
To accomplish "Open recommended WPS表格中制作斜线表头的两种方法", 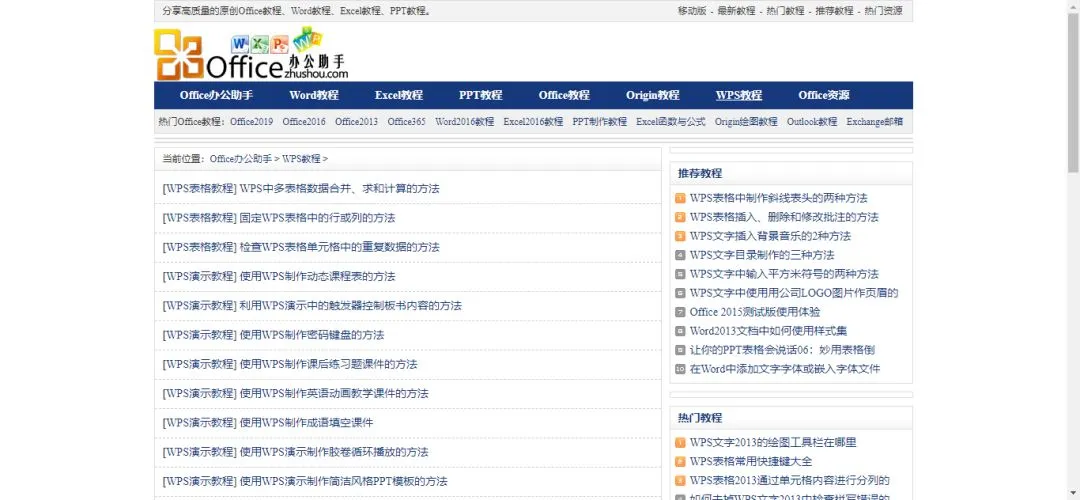I will point(778,198).
